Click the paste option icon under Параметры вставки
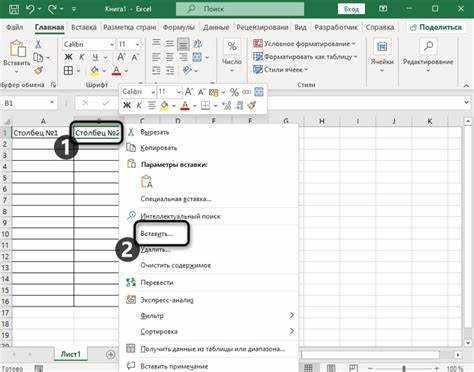 coord(147,182)
